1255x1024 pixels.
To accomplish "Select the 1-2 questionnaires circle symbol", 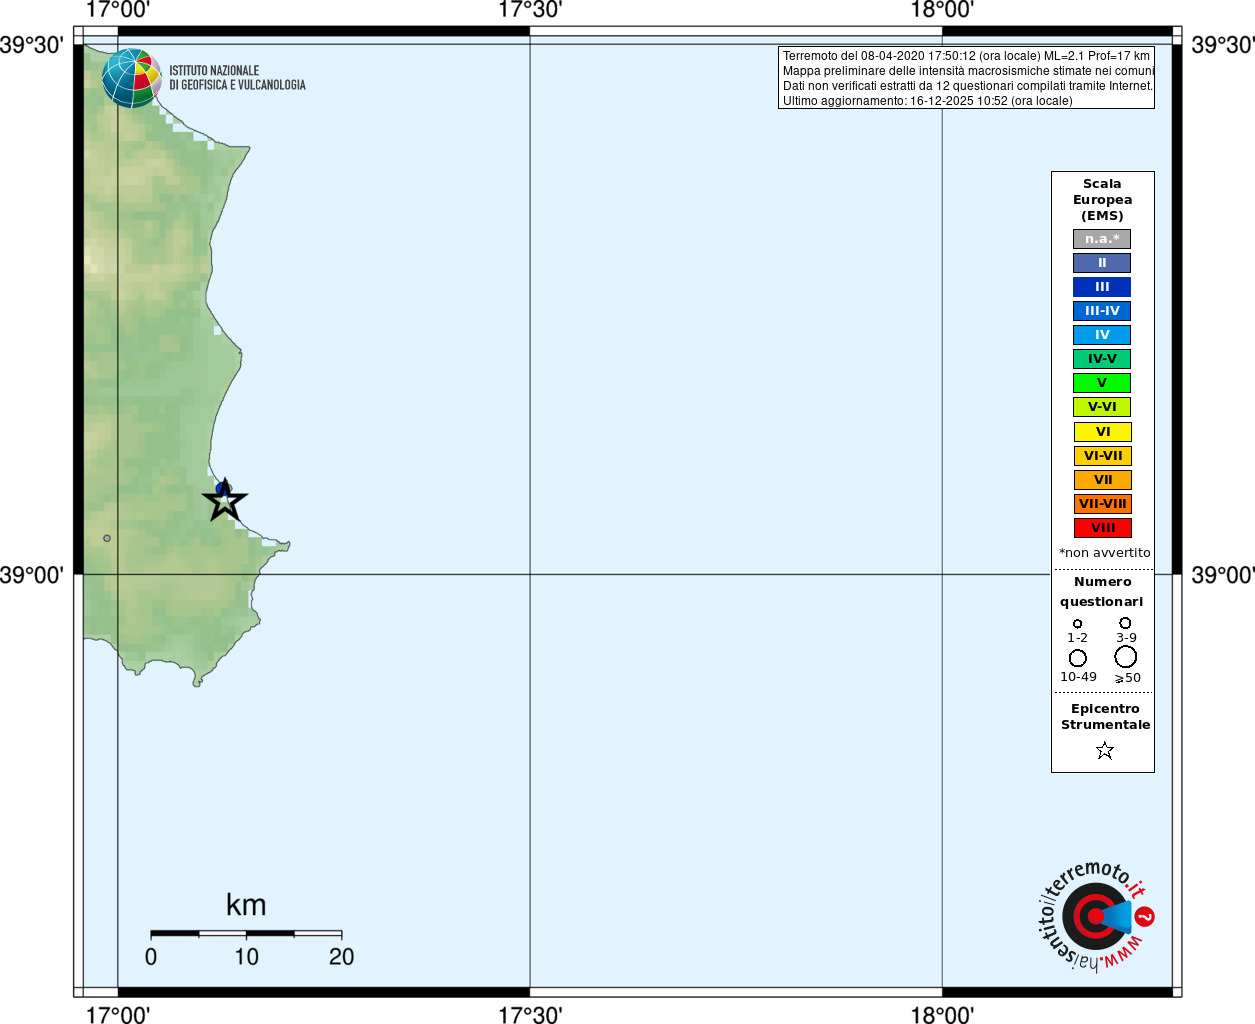I will coord(1077,623).
